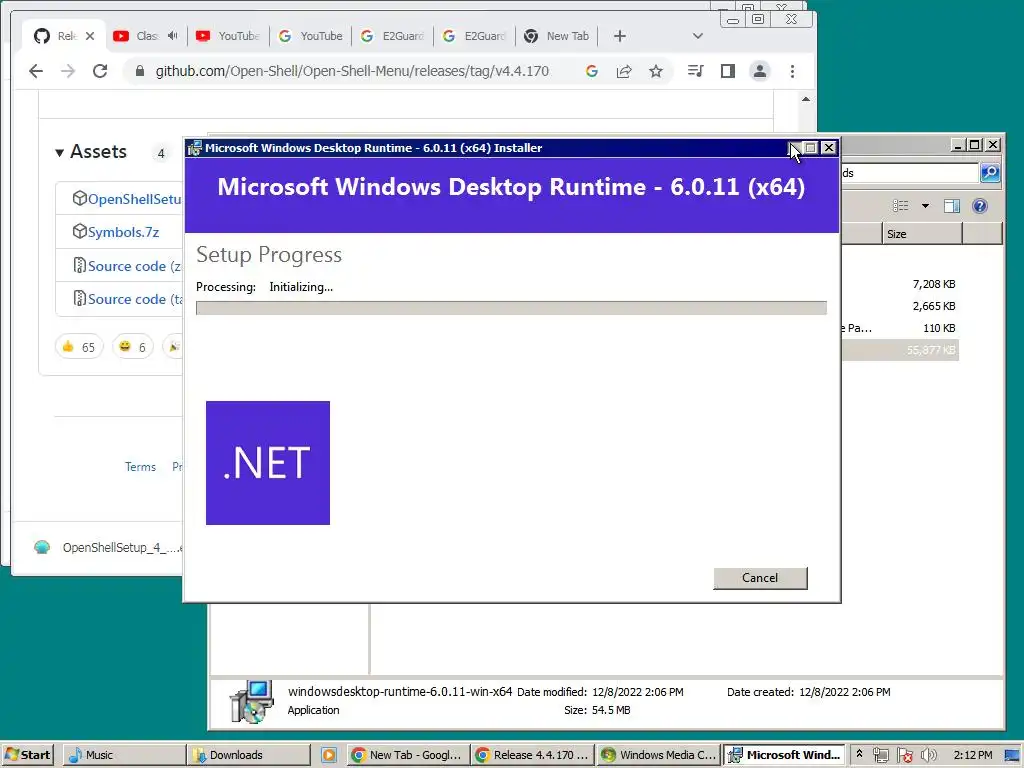Click the Setup Progress bar
The height and width of the screenshot is (768, 1024).
click(x=511, y=308)
